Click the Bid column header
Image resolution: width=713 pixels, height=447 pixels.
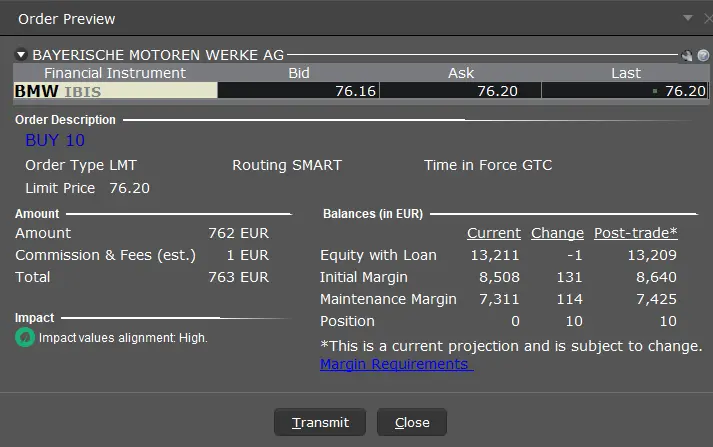(299, 73)
